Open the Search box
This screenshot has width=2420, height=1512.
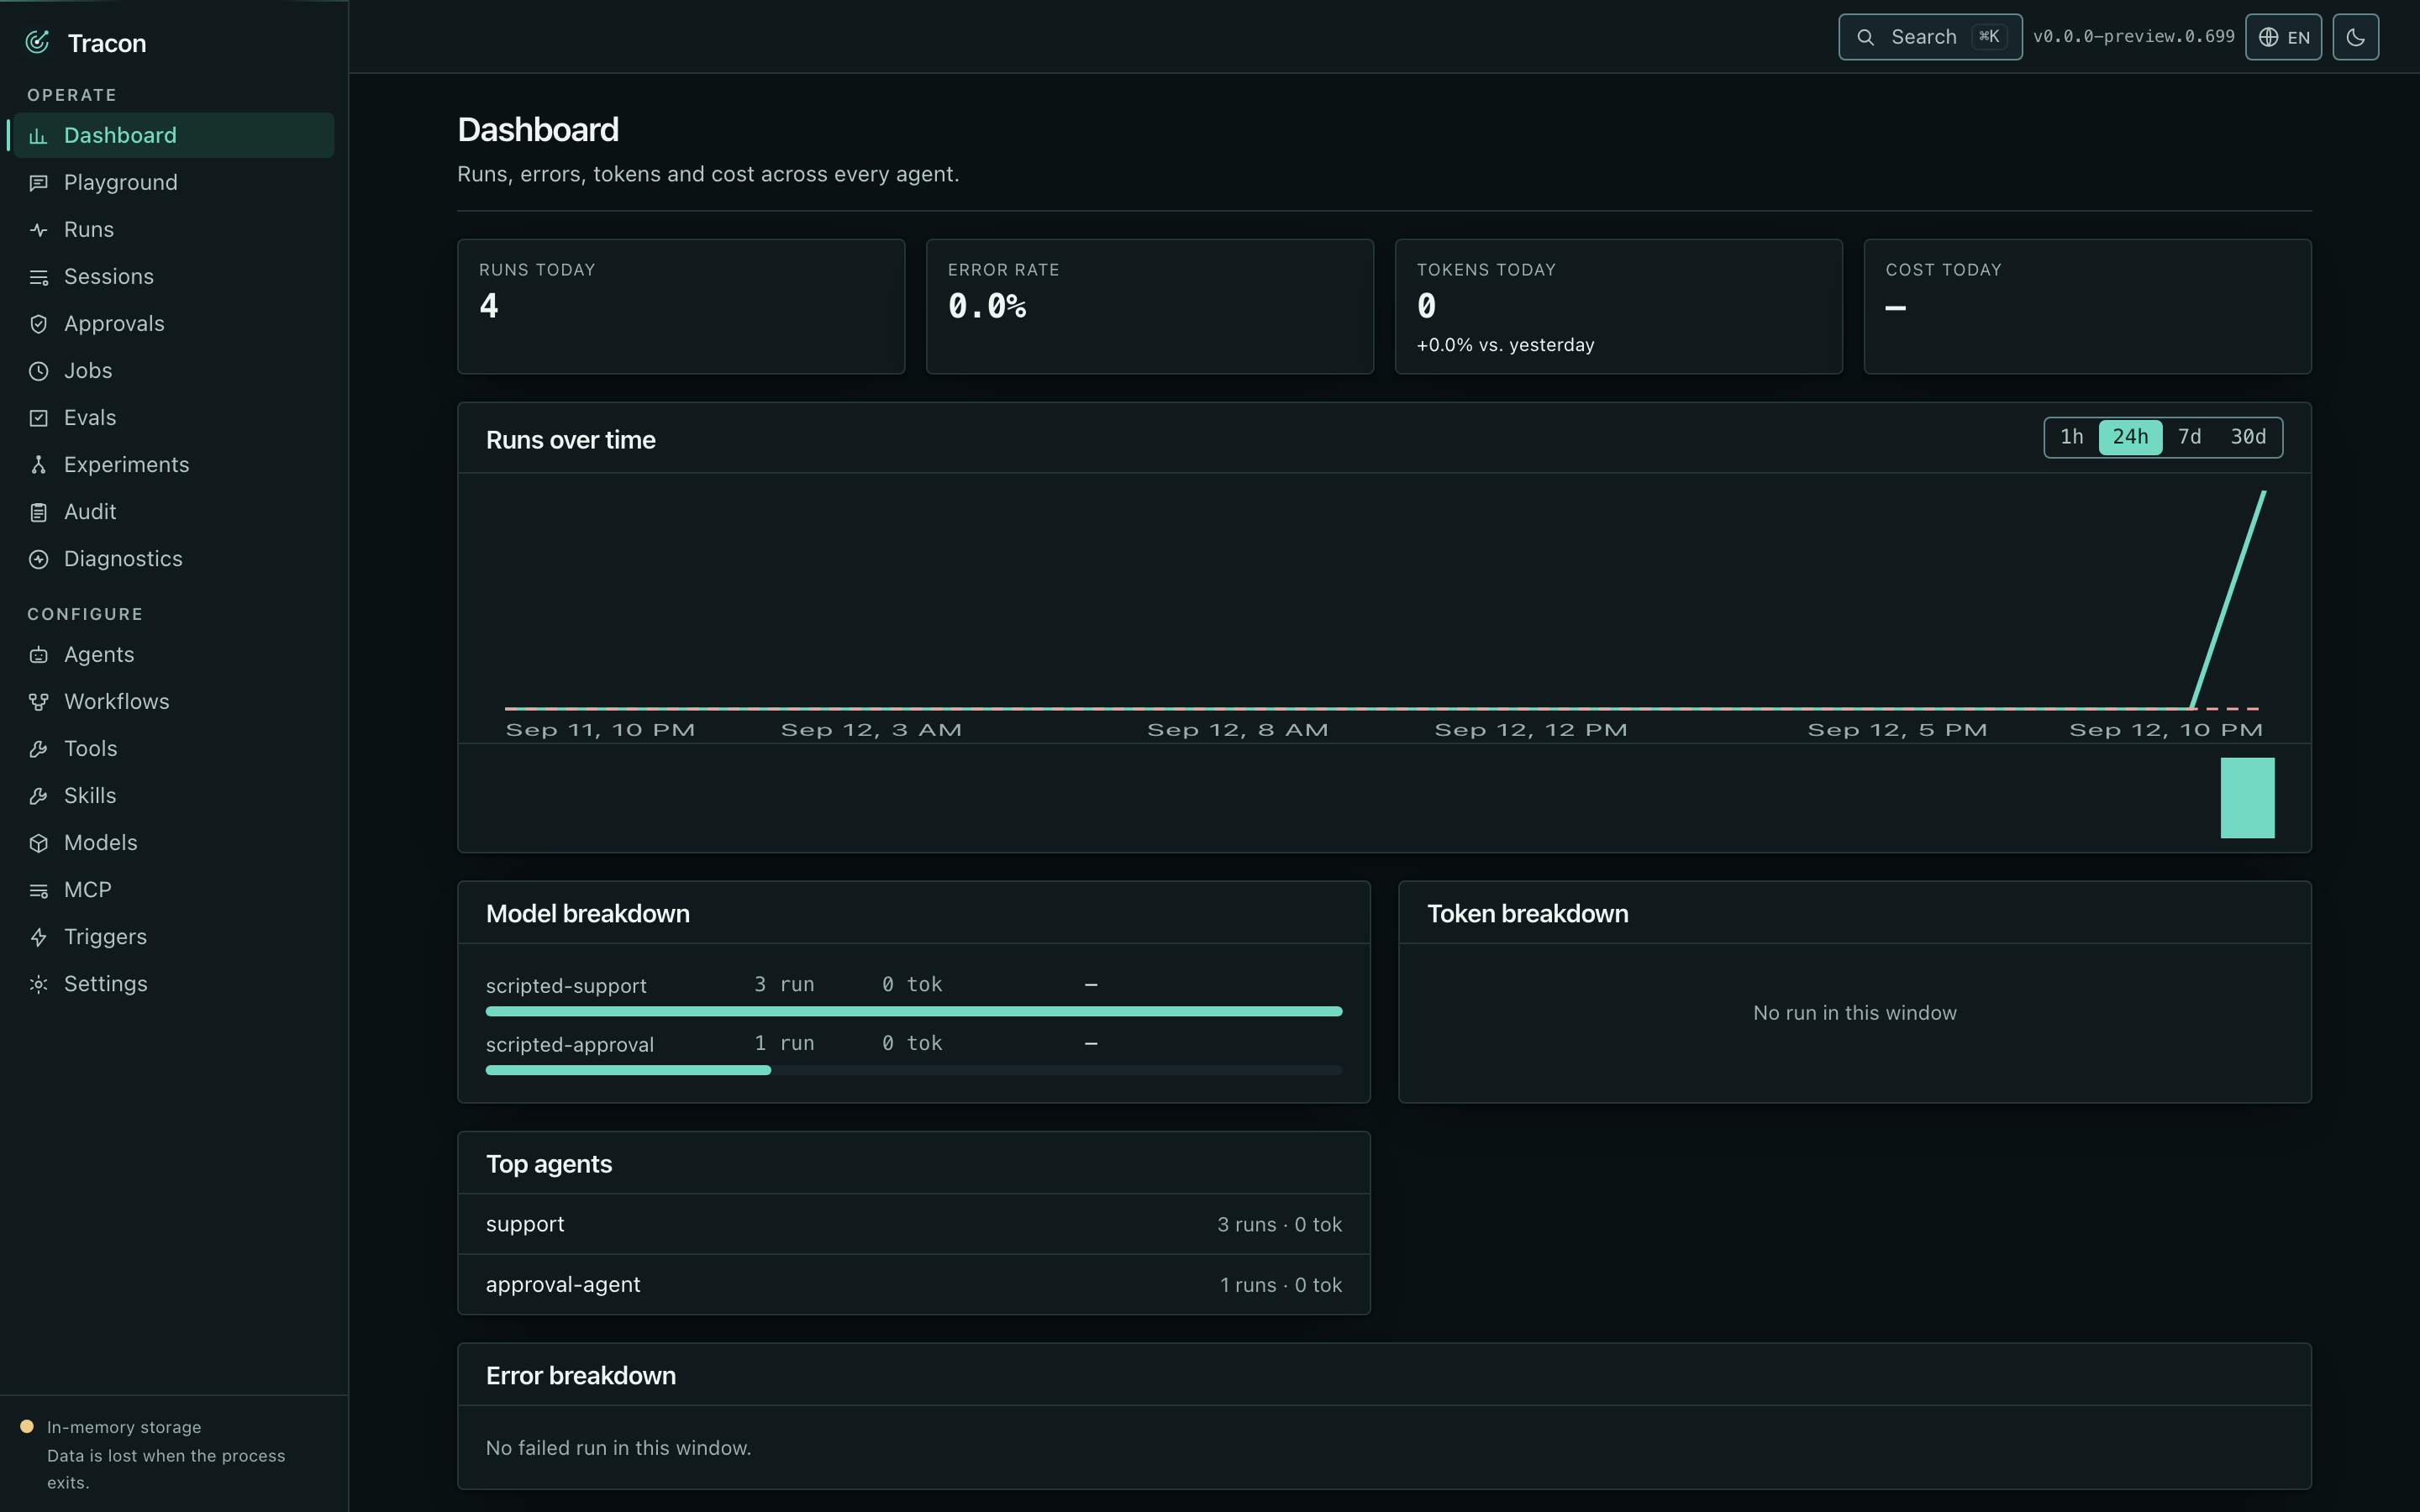[x=1930, y=37]
